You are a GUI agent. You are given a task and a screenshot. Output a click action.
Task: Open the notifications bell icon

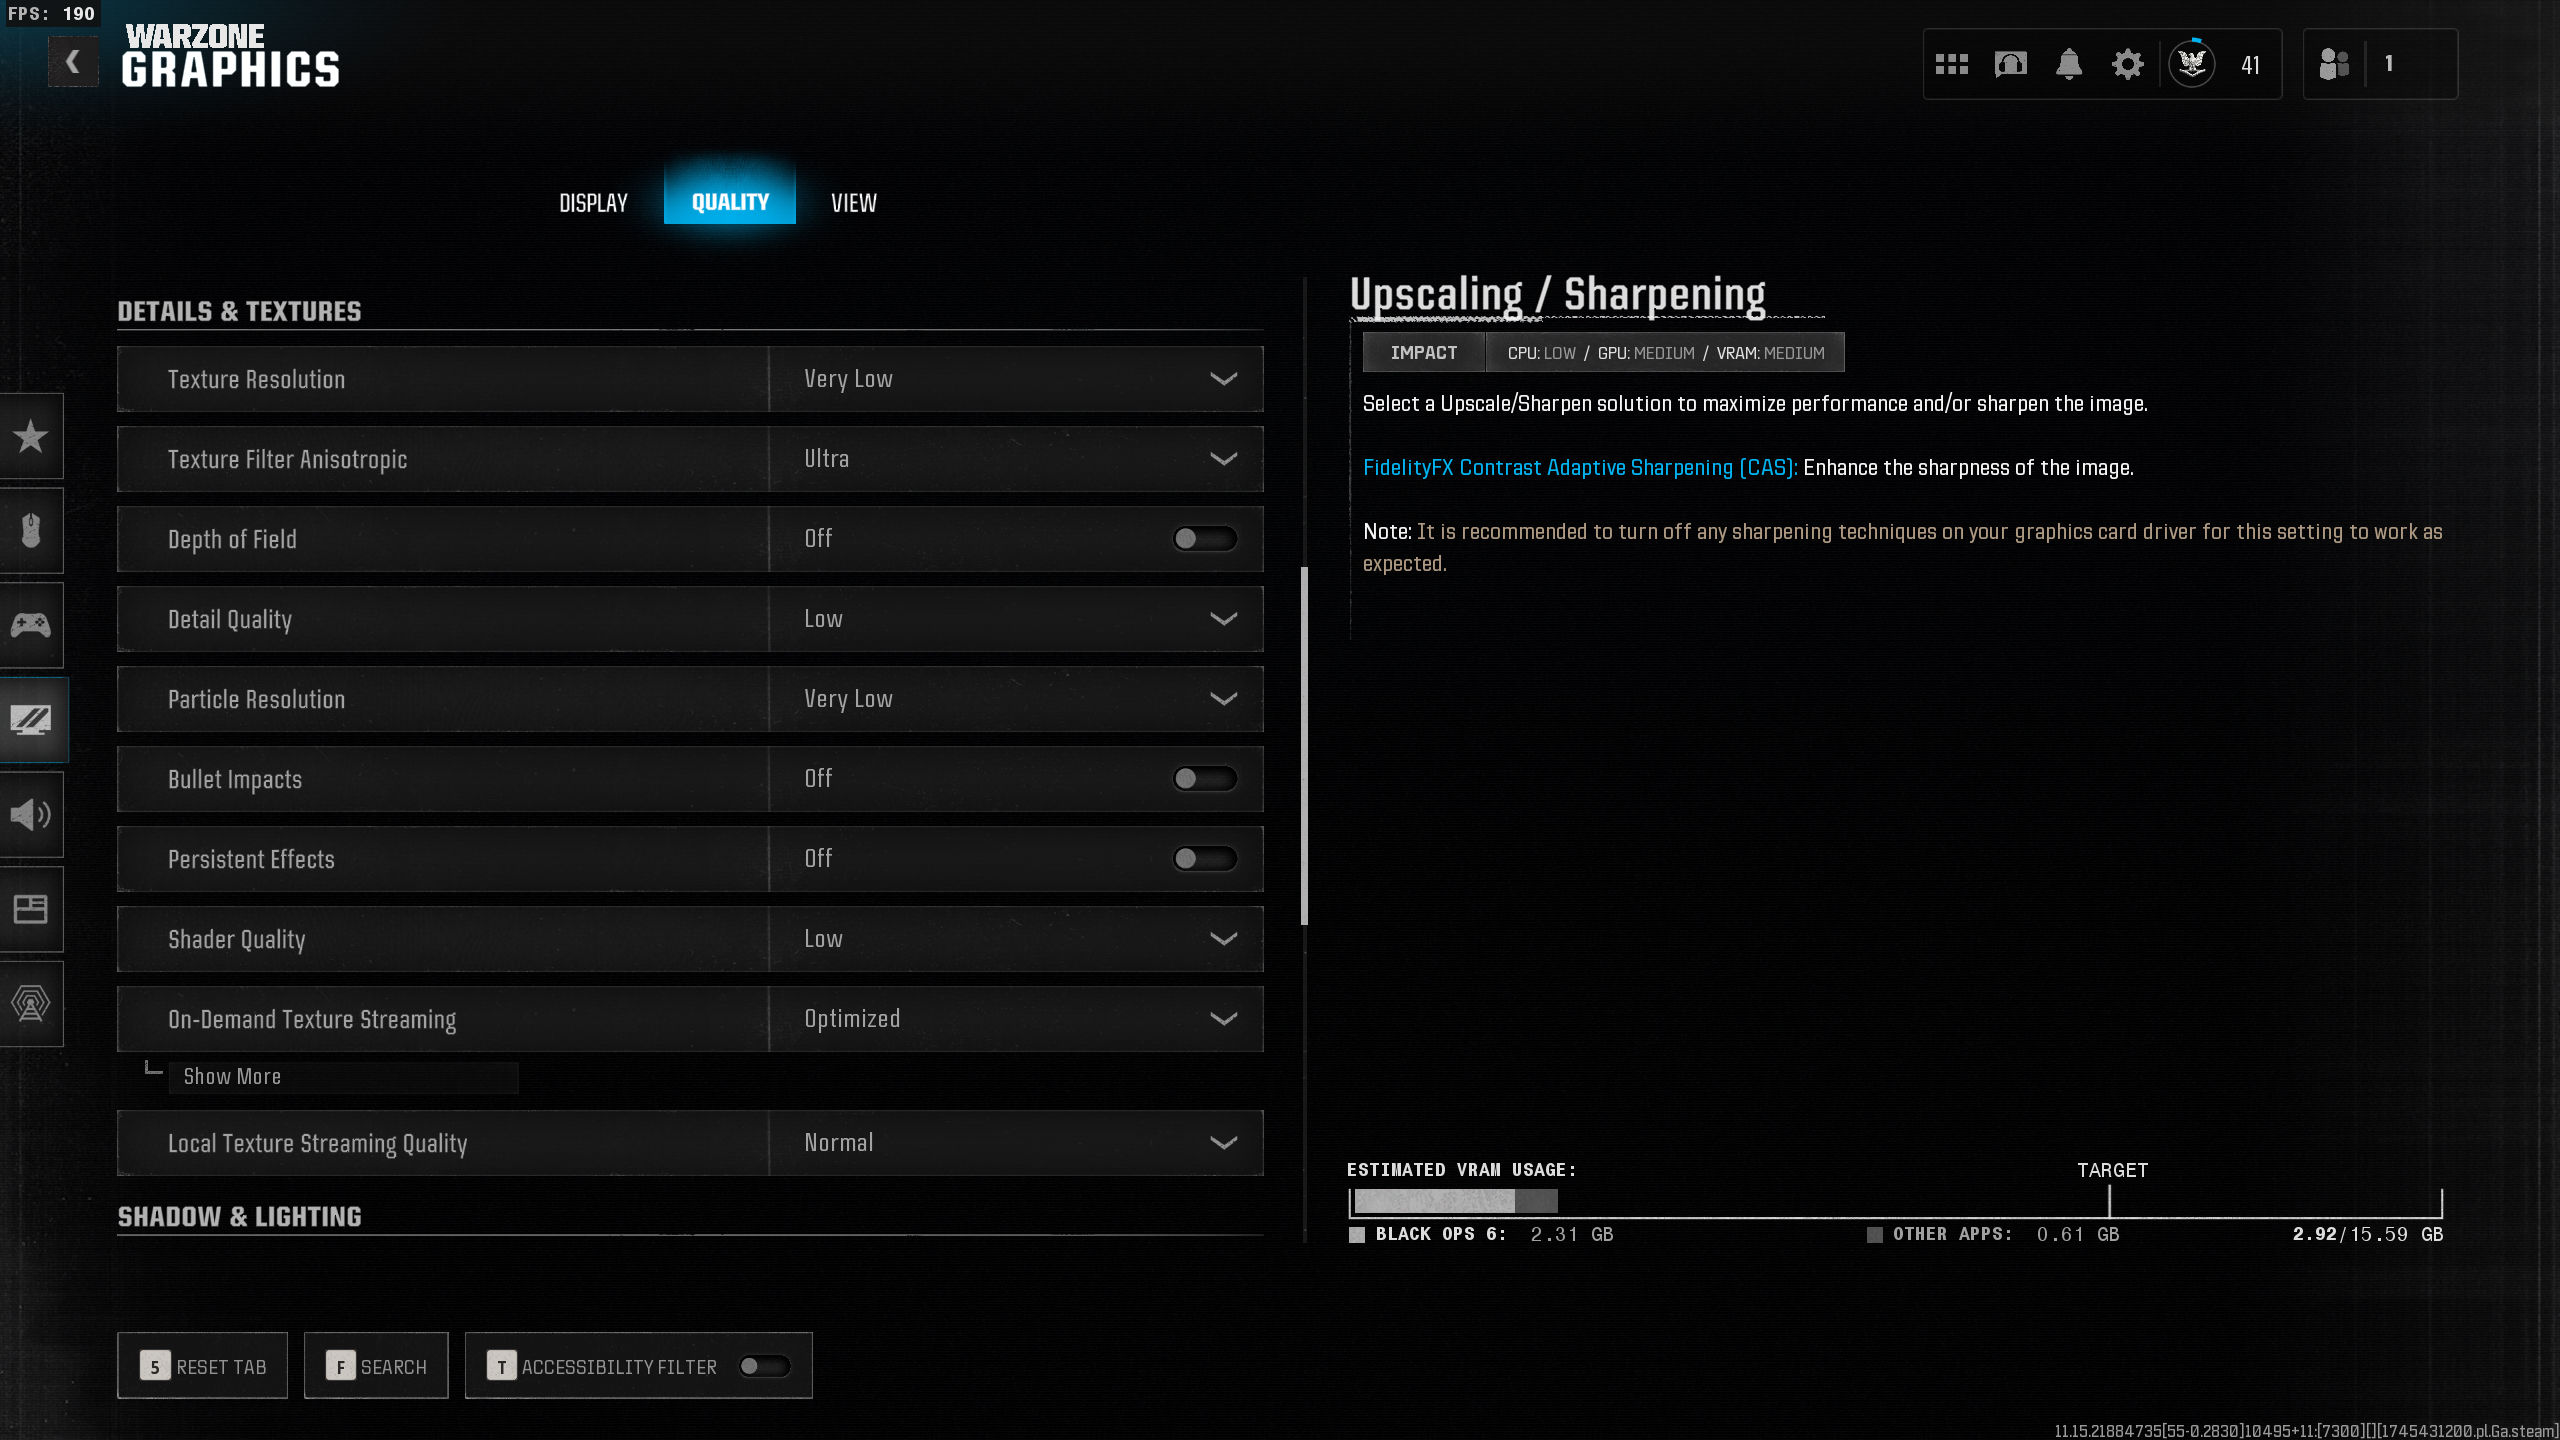(x=2069, y=65)
